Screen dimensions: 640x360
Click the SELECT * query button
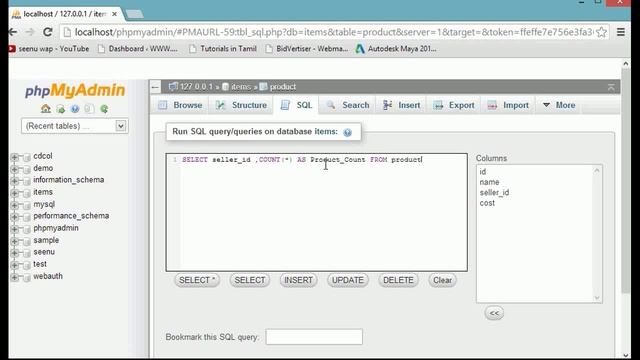click(197, 280)
